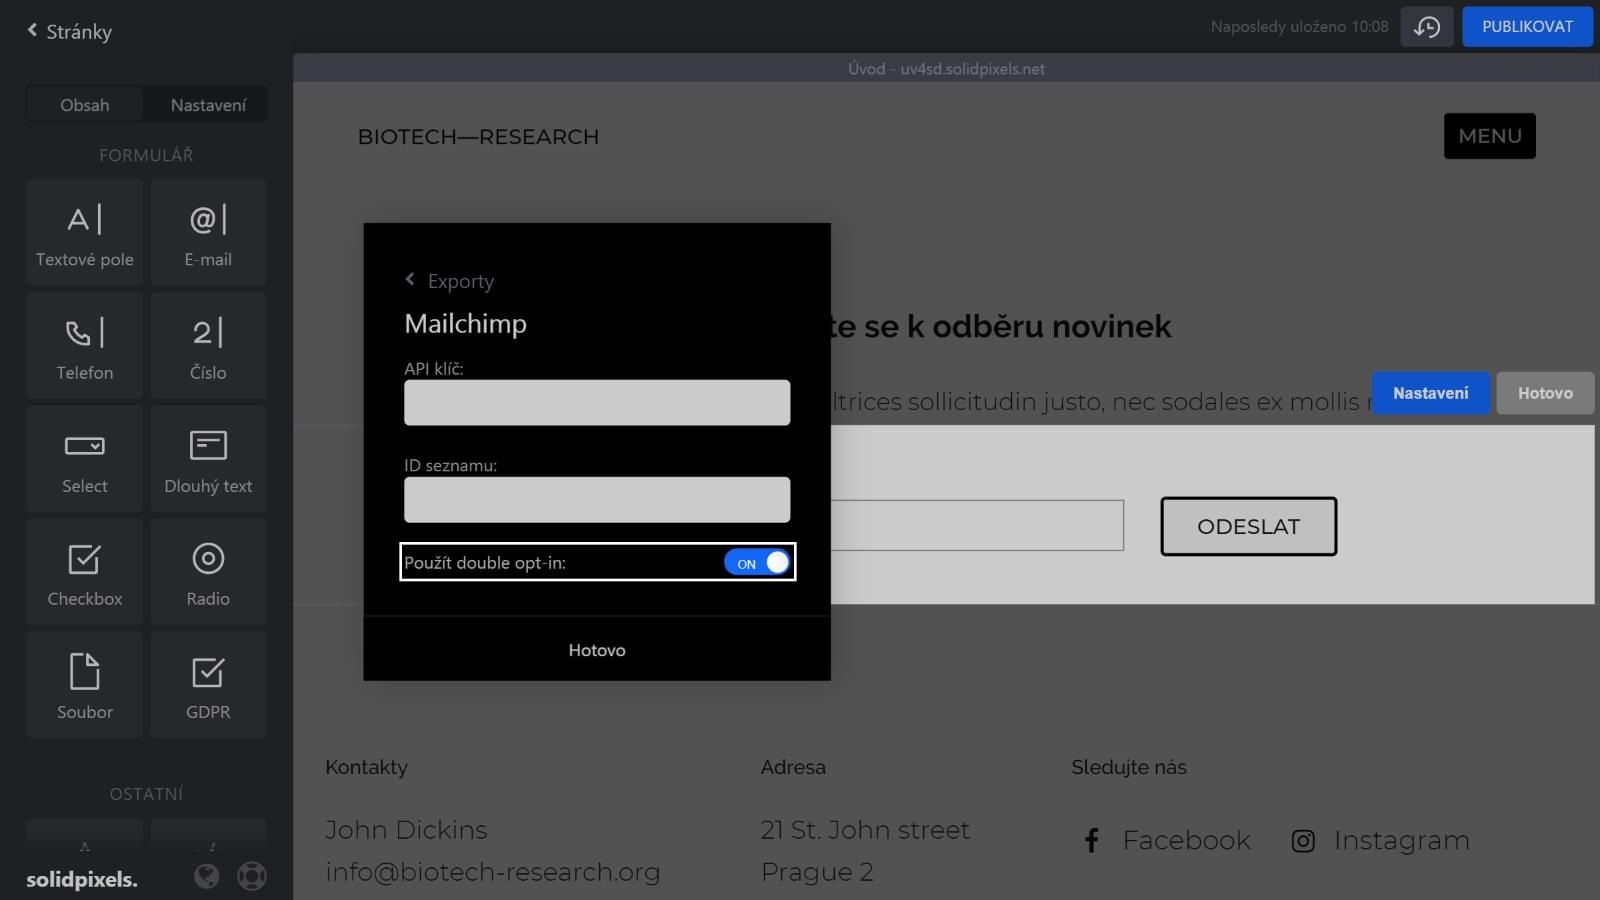Open the Facebook link in footer
This screenshot has width=1600, height=900.
click(1164, 840)
